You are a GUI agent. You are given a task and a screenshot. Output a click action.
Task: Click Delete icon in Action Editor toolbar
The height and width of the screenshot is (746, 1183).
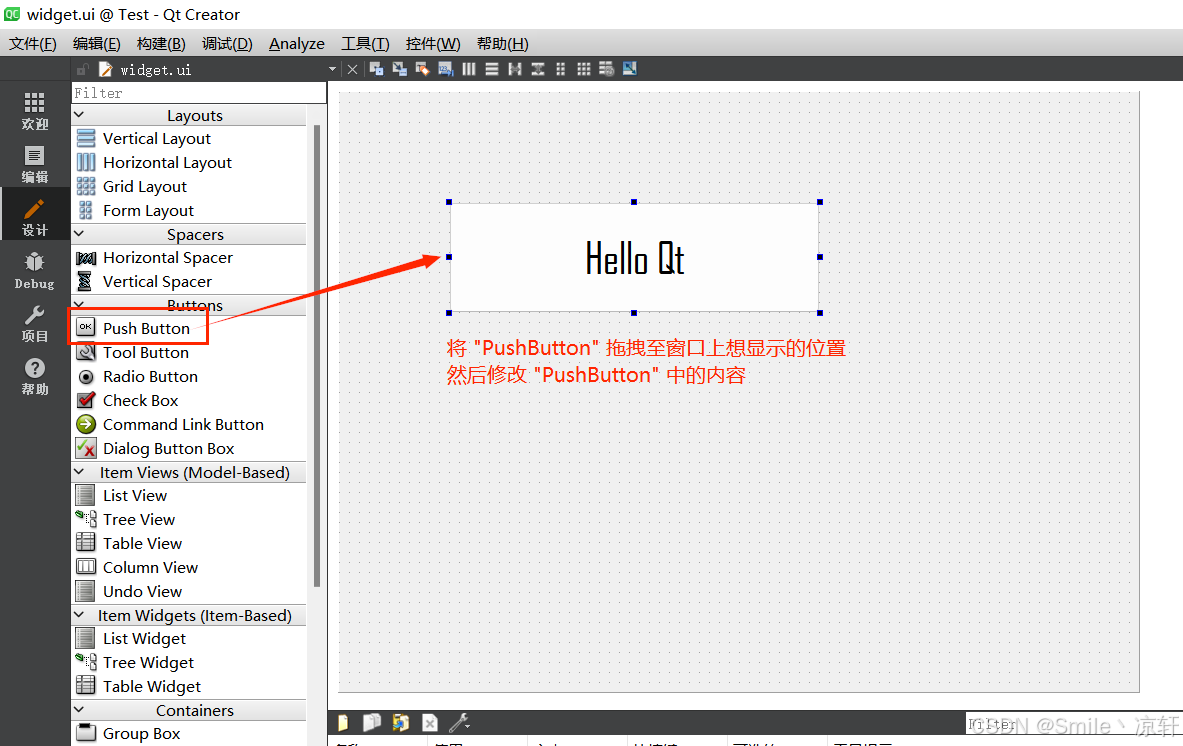429,723
